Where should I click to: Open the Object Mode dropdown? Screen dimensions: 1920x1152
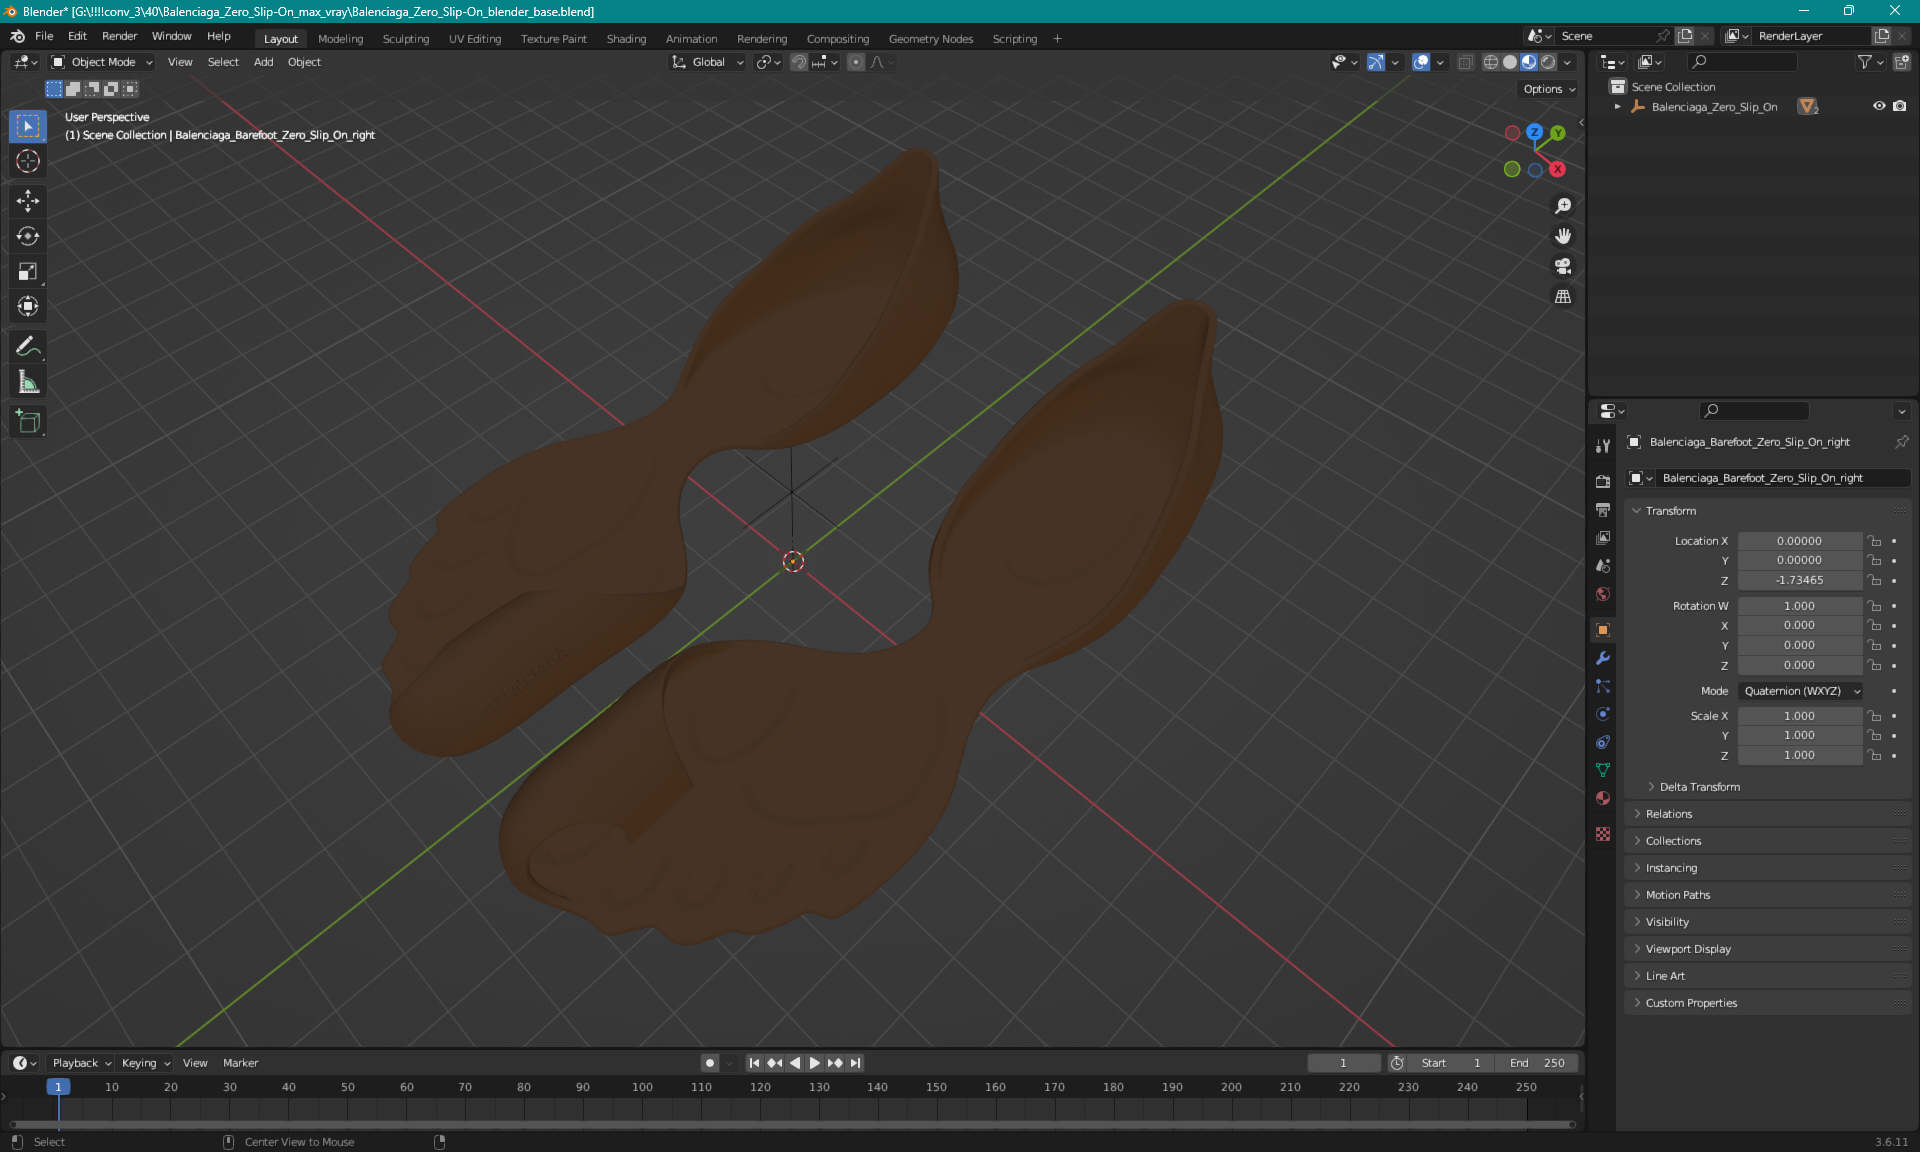click(x=102, y=62)
